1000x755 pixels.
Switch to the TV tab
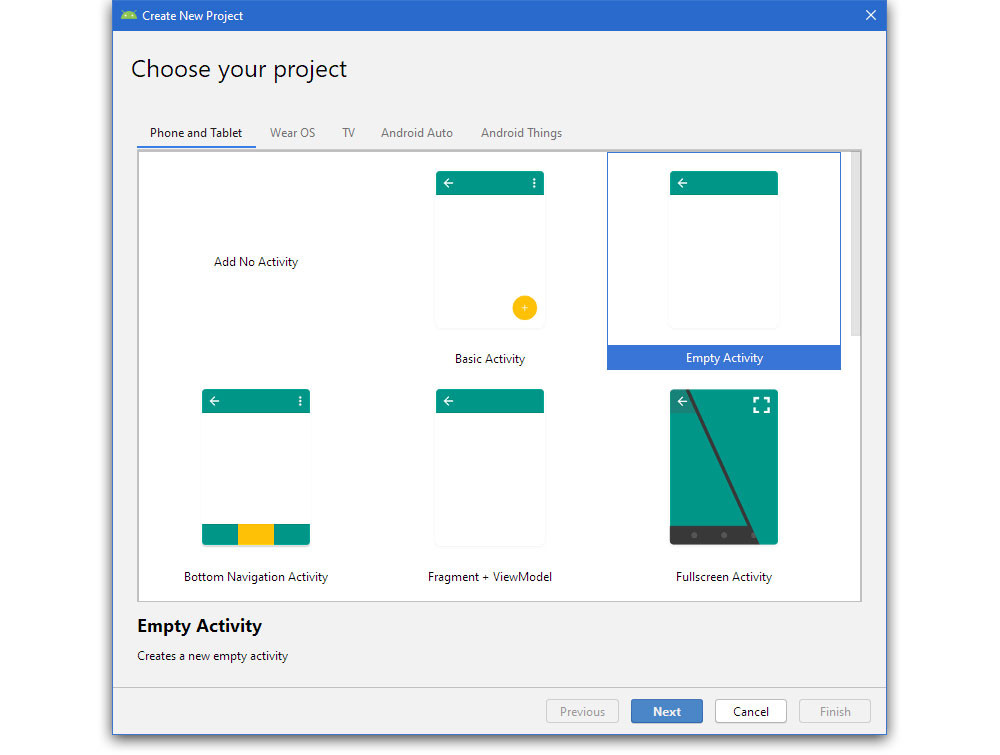[348, 132]
